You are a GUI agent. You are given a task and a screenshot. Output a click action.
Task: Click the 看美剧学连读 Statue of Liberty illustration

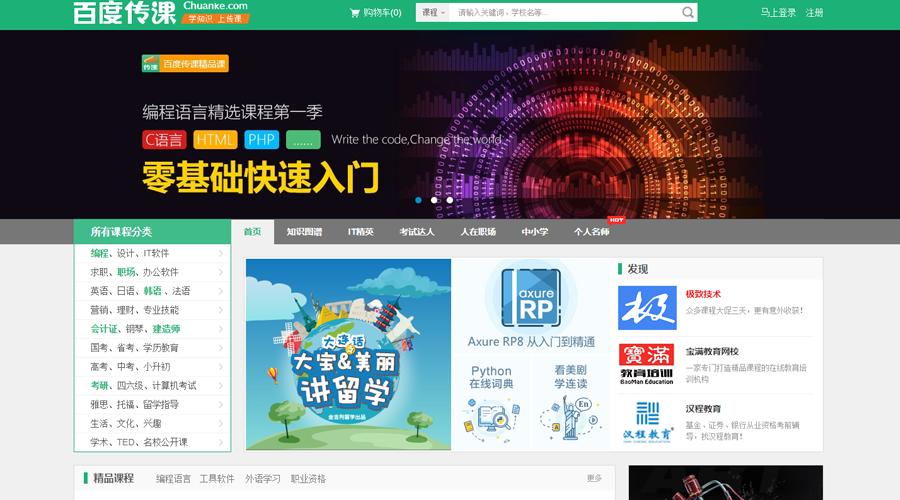pyautogui.click(x=571, y=418)
